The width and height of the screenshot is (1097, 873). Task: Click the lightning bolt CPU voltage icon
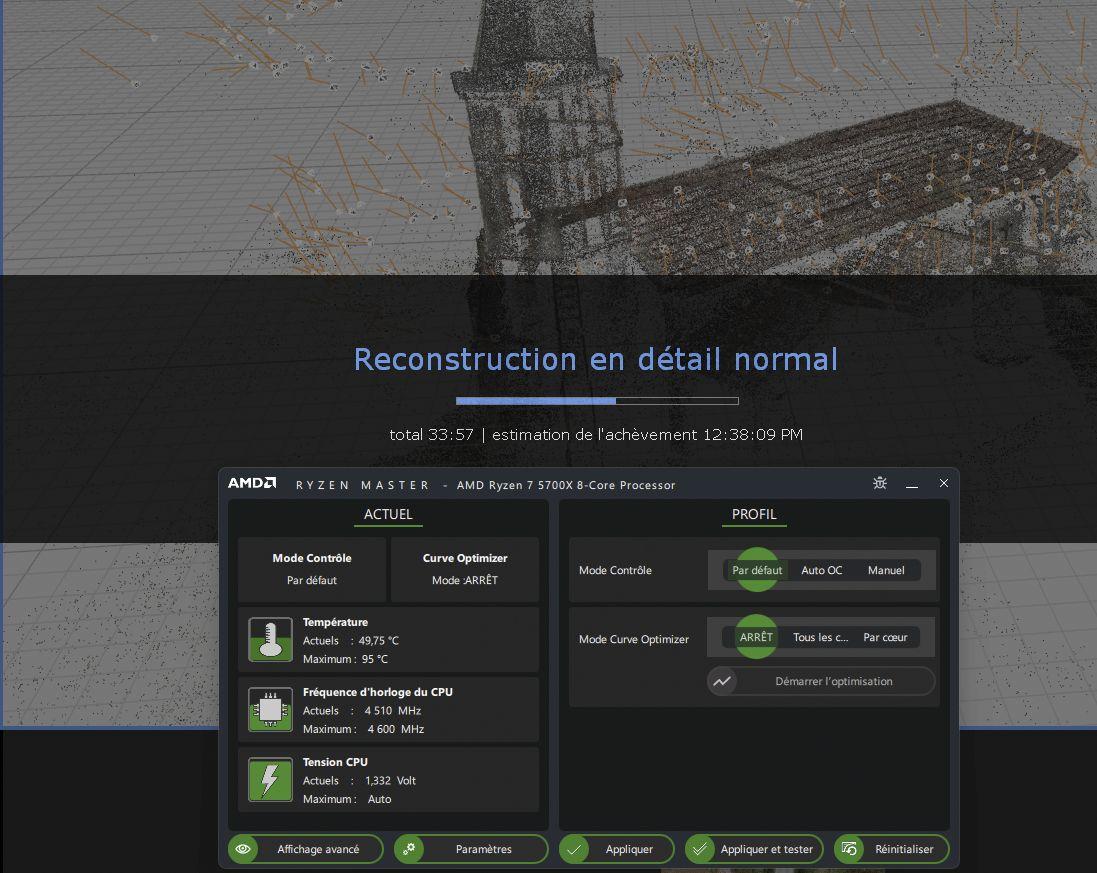coord(270,780)
